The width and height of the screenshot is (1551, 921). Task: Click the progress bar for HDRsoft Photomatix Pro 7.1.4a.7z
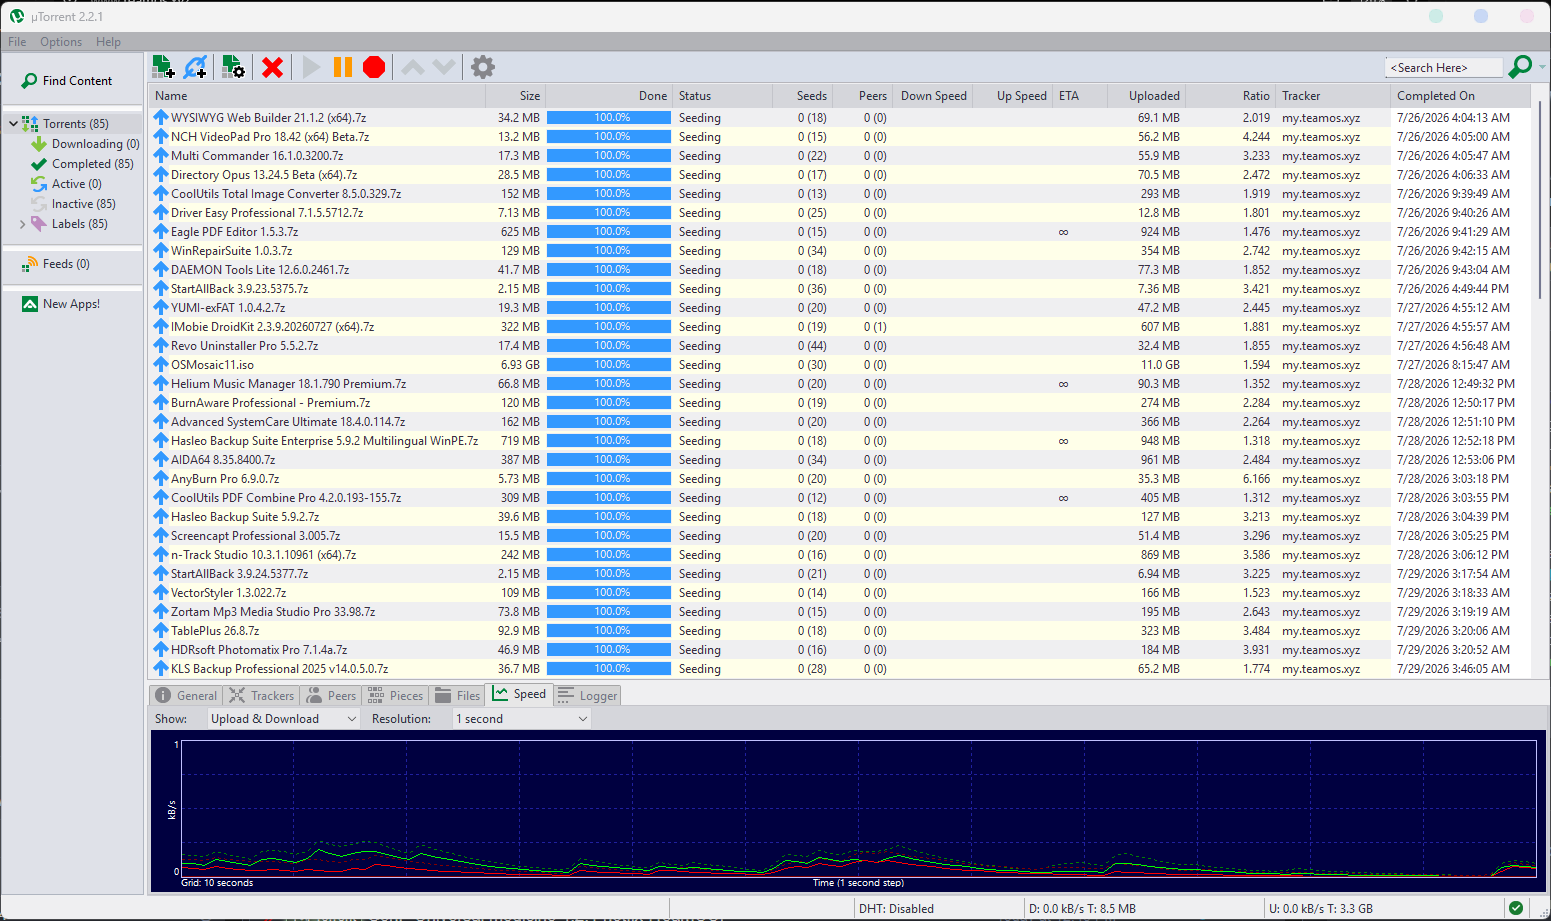coord(609,650)
